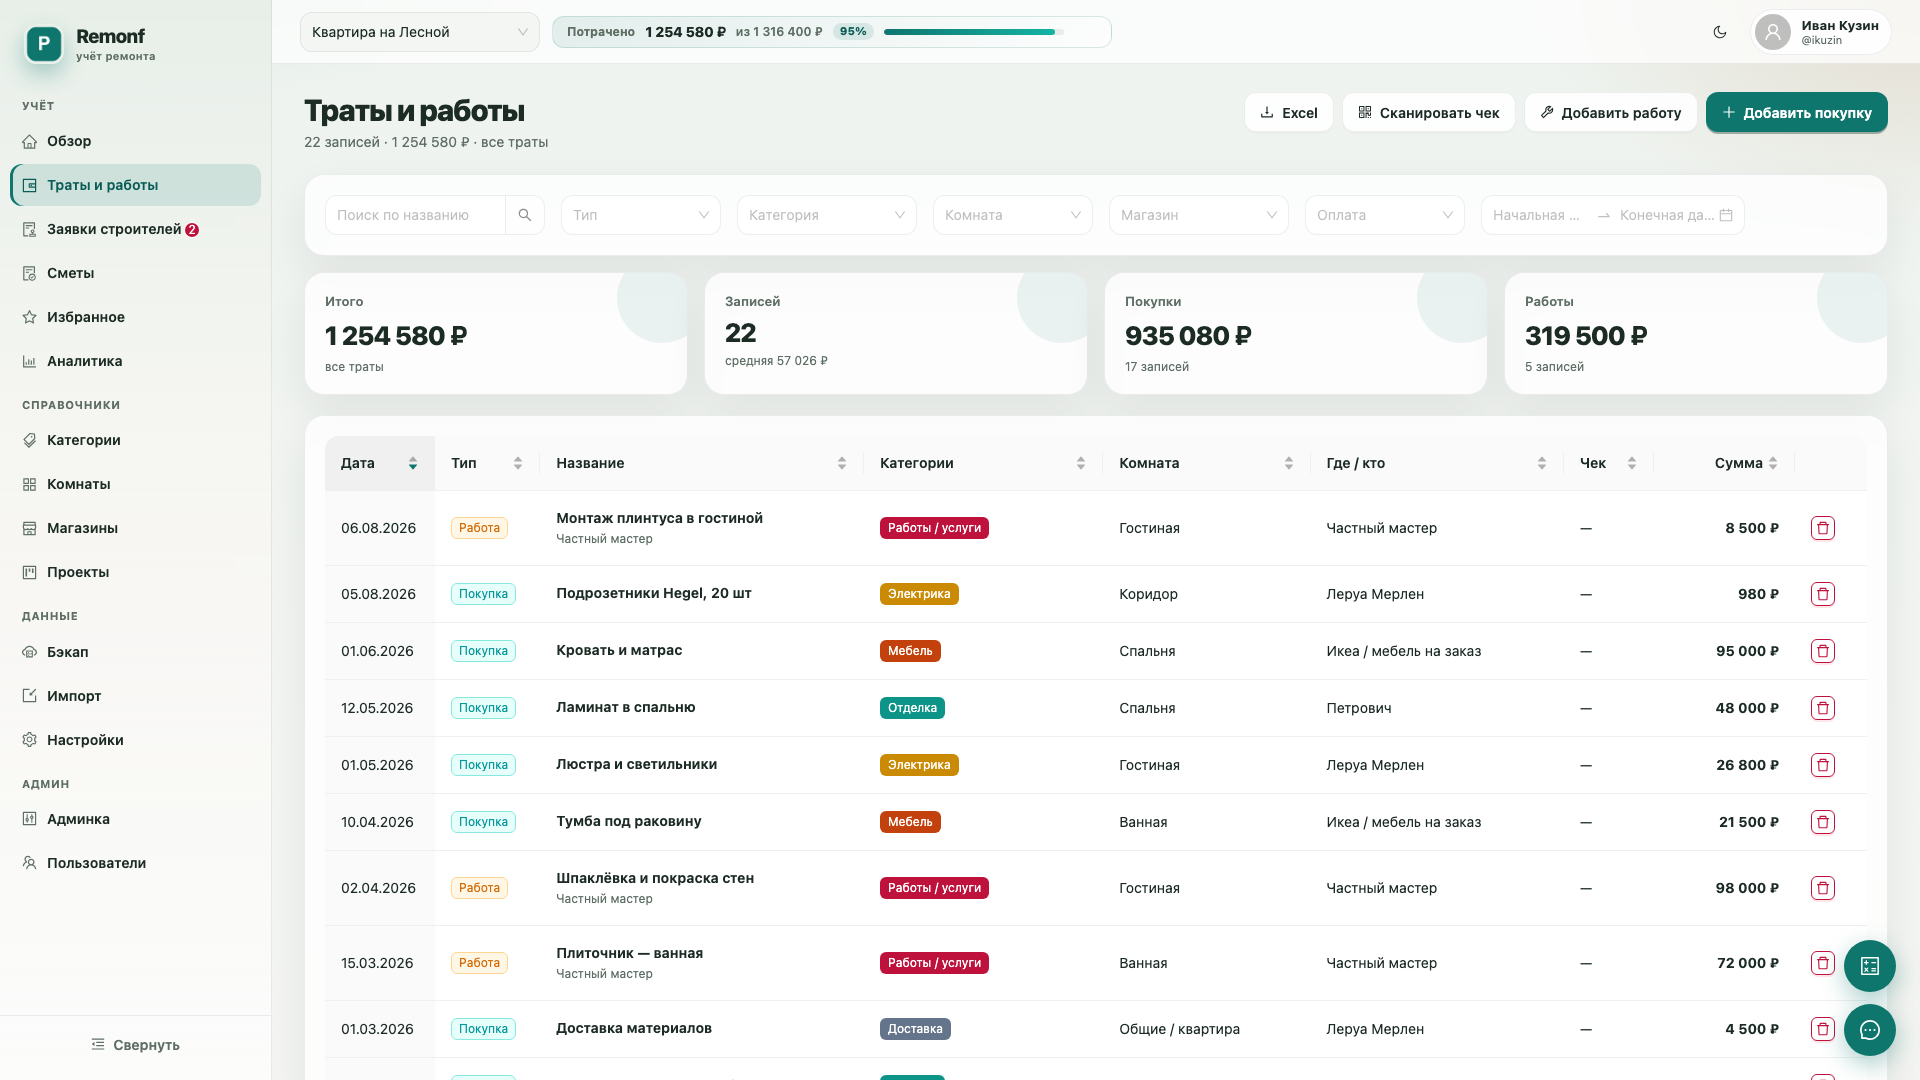Expand the Комната filter dropdown

[1013, 215]
